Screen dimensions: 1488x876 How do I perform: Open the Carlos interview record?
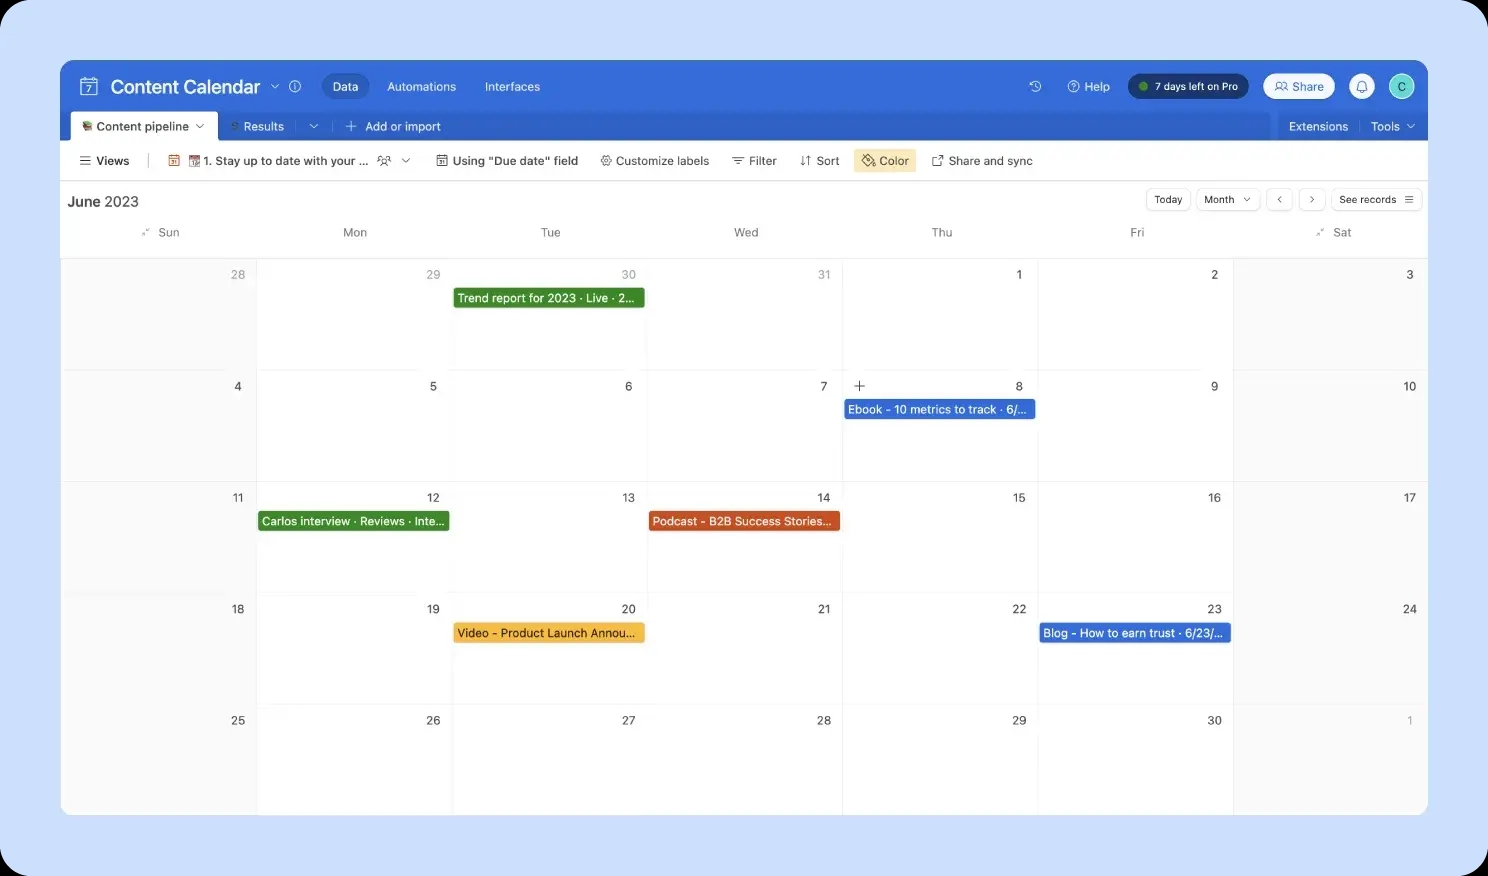pyautogui.click(x=353, y=521)
